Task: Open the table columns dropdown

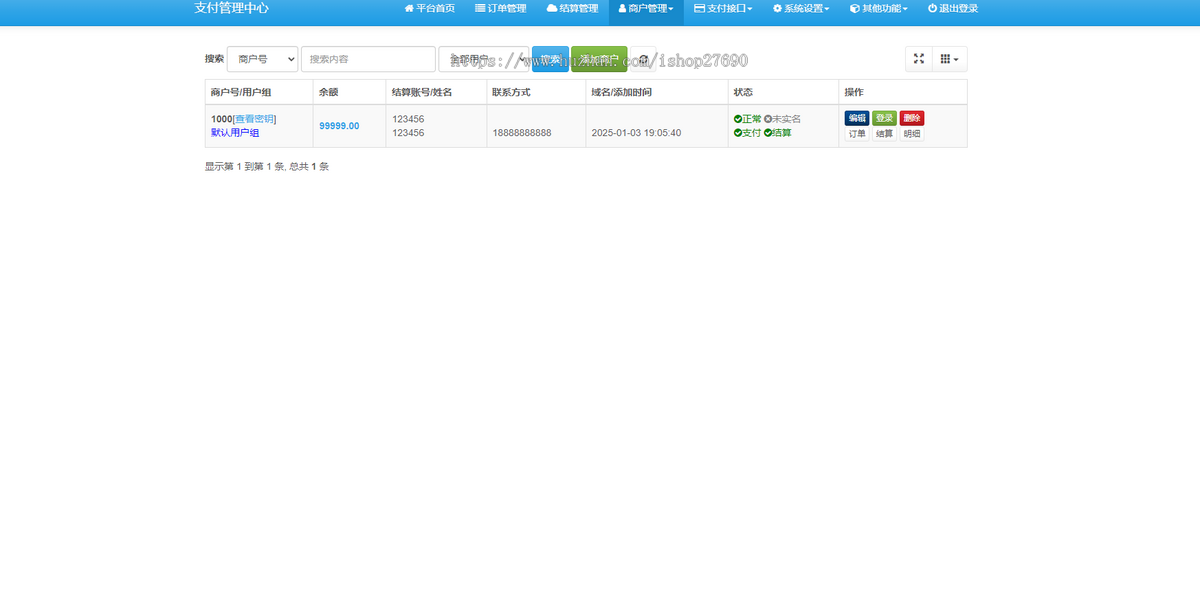Action: [950, 59]
